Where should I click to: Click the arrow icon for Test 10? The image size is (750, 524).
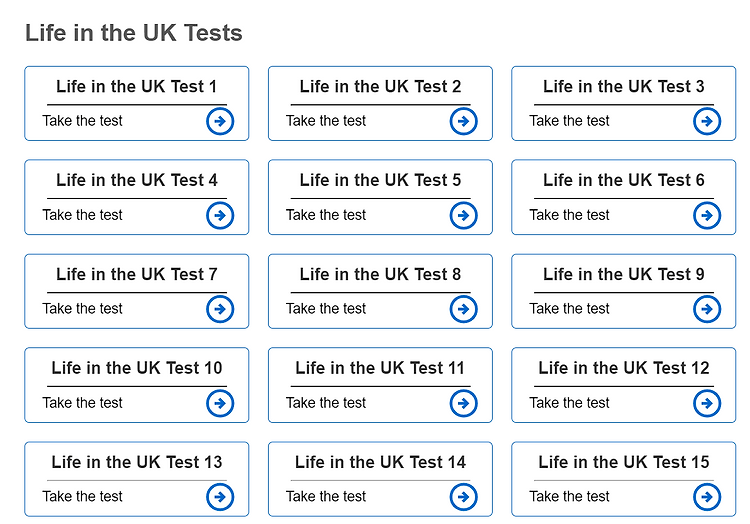pos(220,403)
